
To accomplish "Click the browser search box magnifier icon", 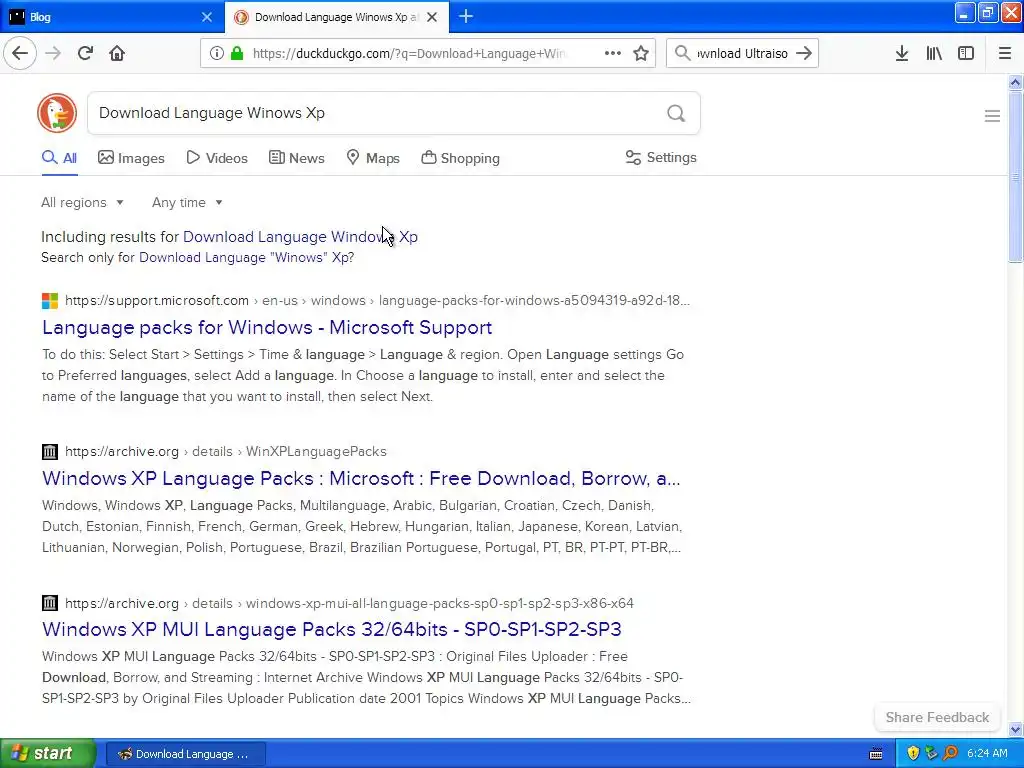I will coord(682,53).
